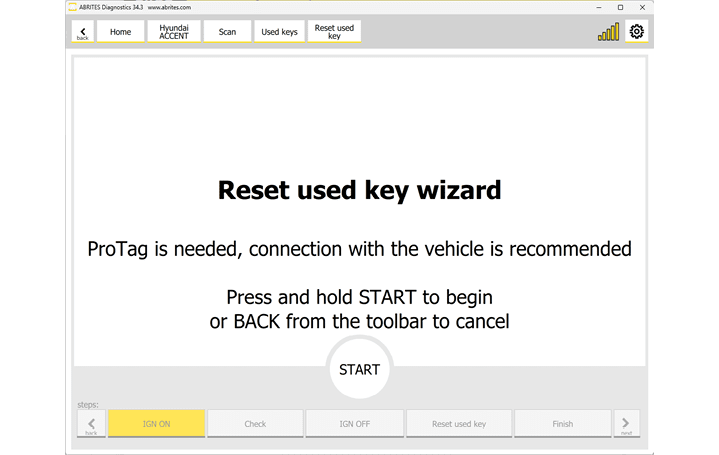Go to the previous step with the steps back arrow
The height and width of the screenshot is (455, 719).
(x=90, y=424)
